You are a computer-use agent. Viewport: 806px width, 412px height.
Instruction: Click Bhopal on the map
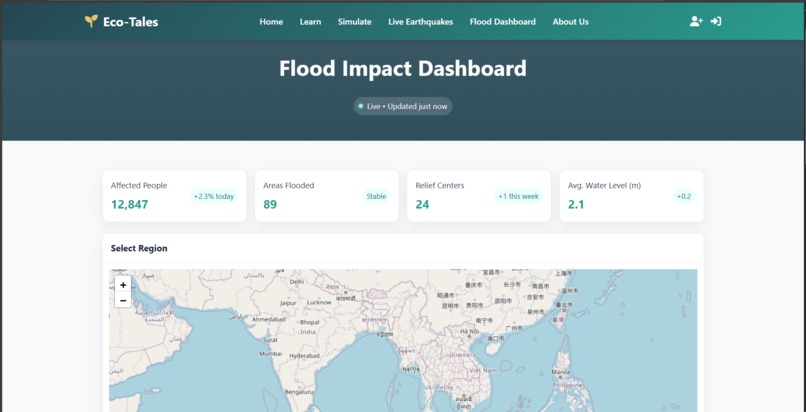point(309,322)
